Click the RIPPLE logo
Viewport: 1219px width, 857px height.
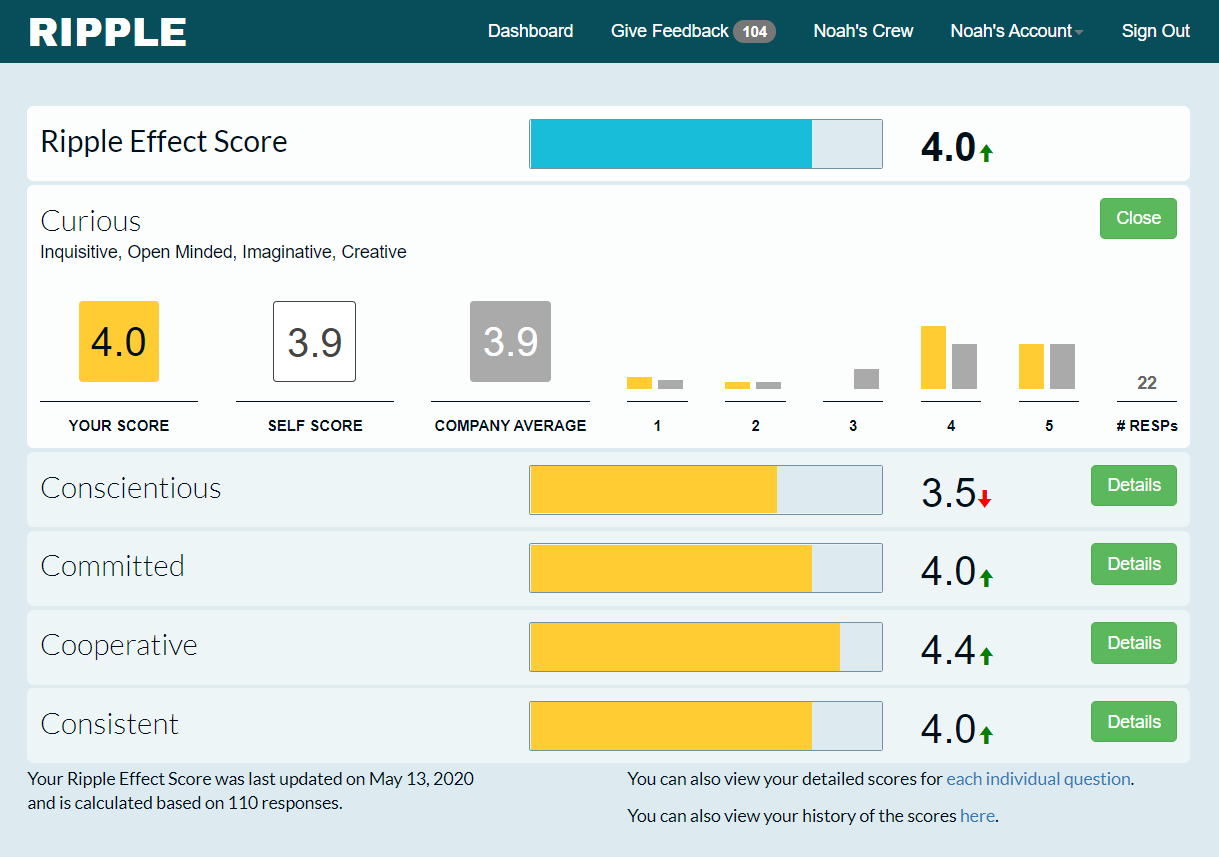point(108,32)
